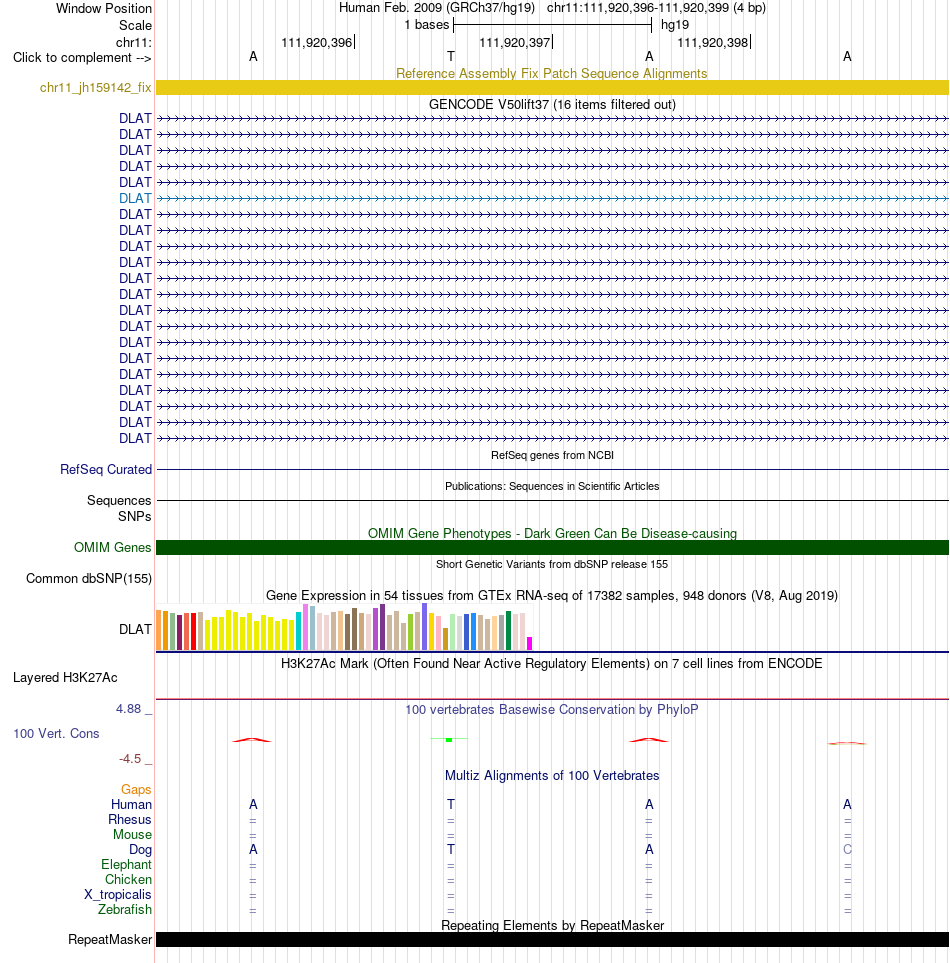Screen dimensions: 950x963
Task: Click the Scale track label
Action: pos(135,25)
